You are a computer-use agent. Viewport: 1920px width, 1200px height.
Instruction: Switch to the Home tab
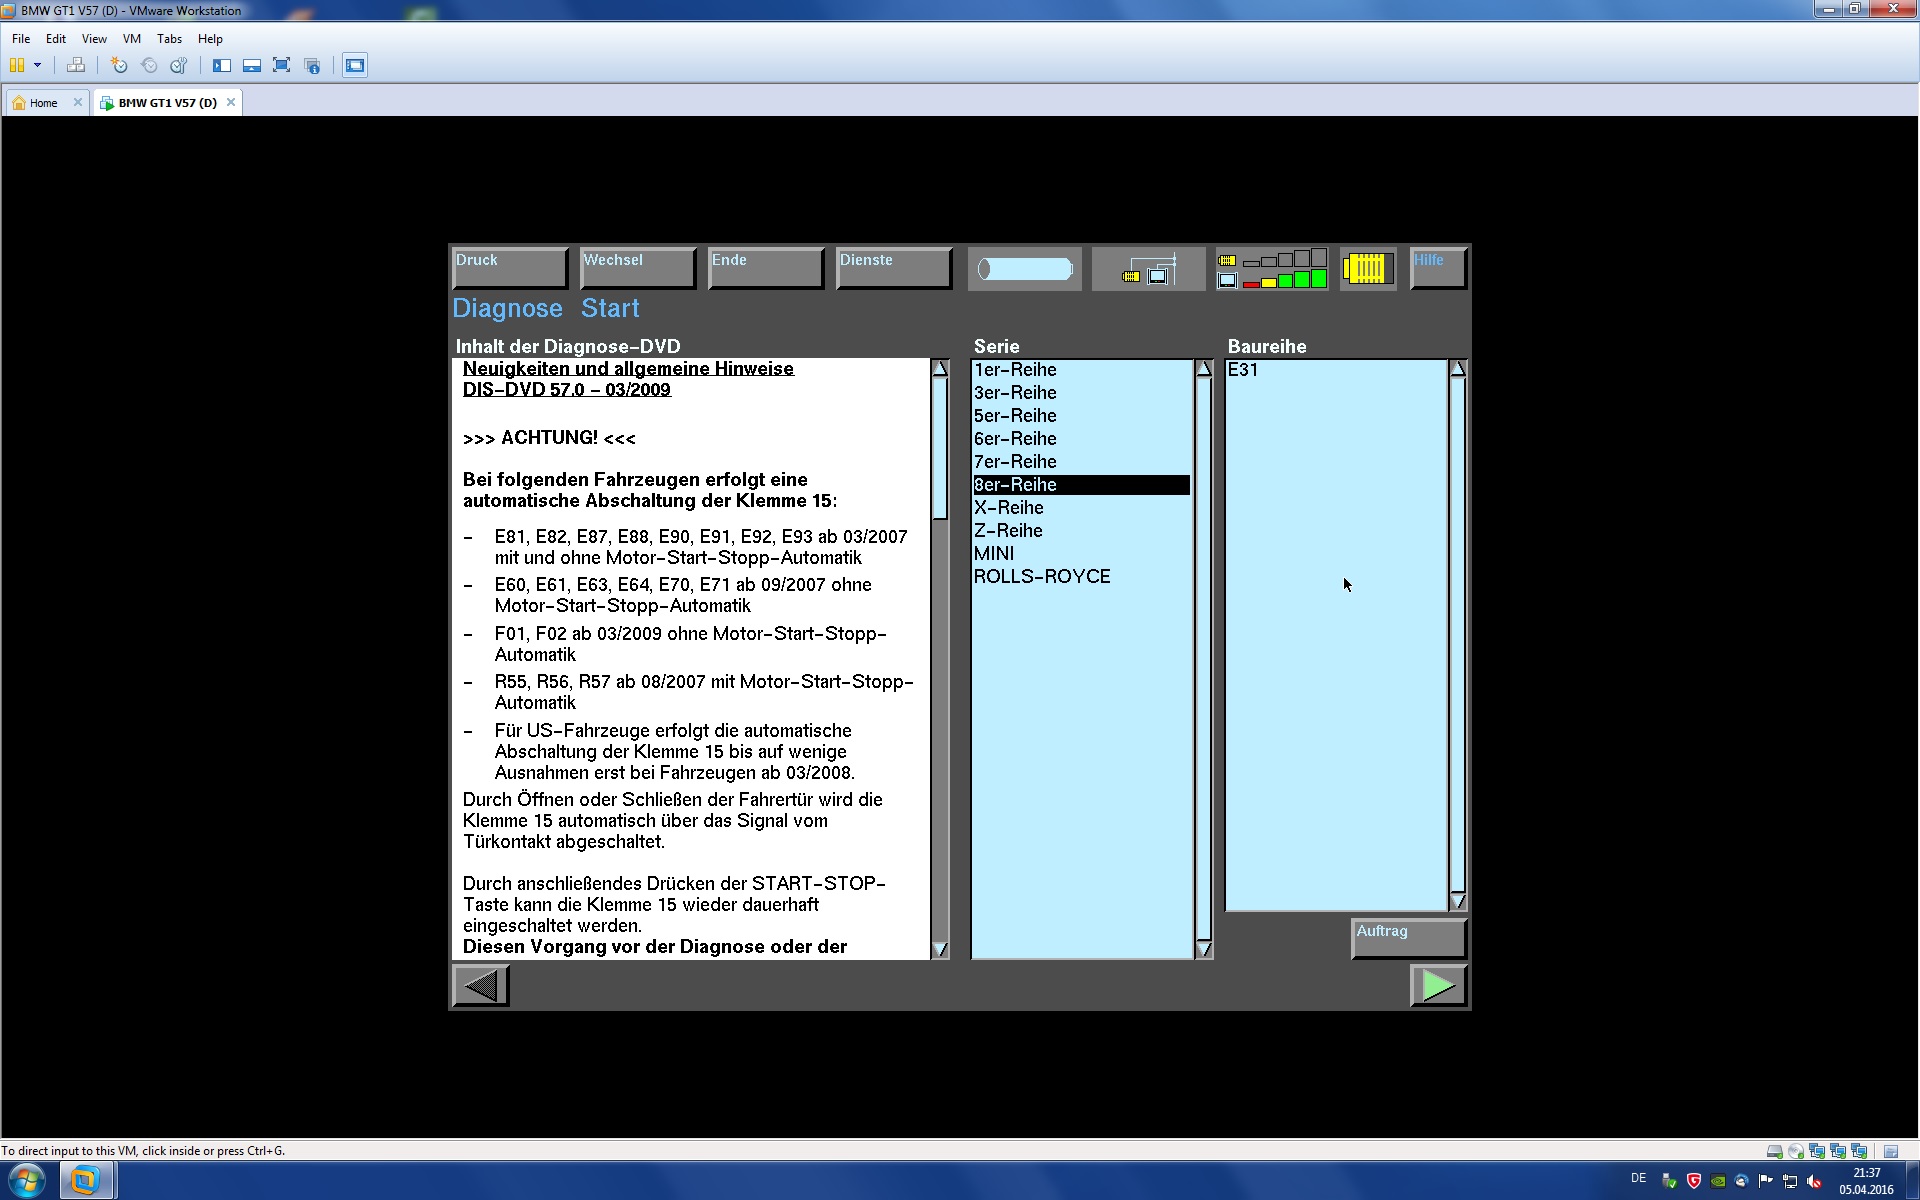[x=42, y=103]
